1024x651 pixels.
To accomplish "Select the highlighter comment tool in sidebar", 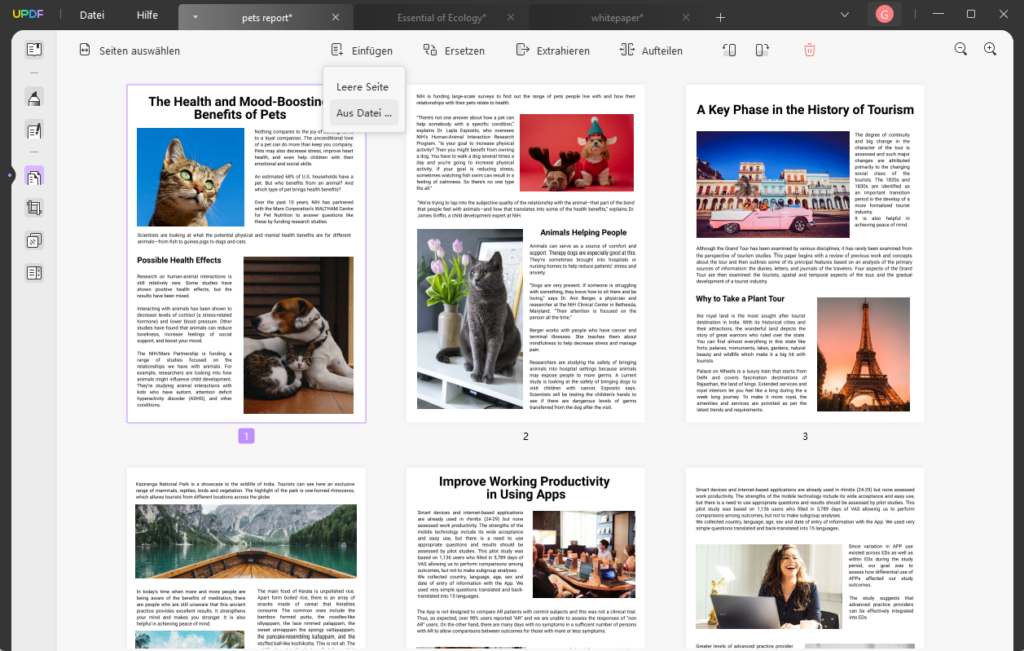I will tap(35, 98).
